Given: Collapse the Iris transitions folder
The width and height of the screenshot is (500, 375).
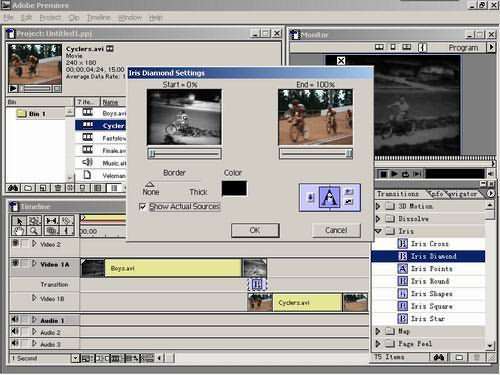Looking at the screenshot, I should 378,231.
